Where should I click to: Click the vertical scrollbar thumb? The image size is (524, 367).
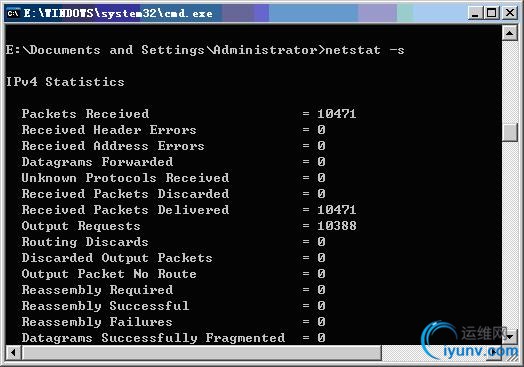pos(510,132)
